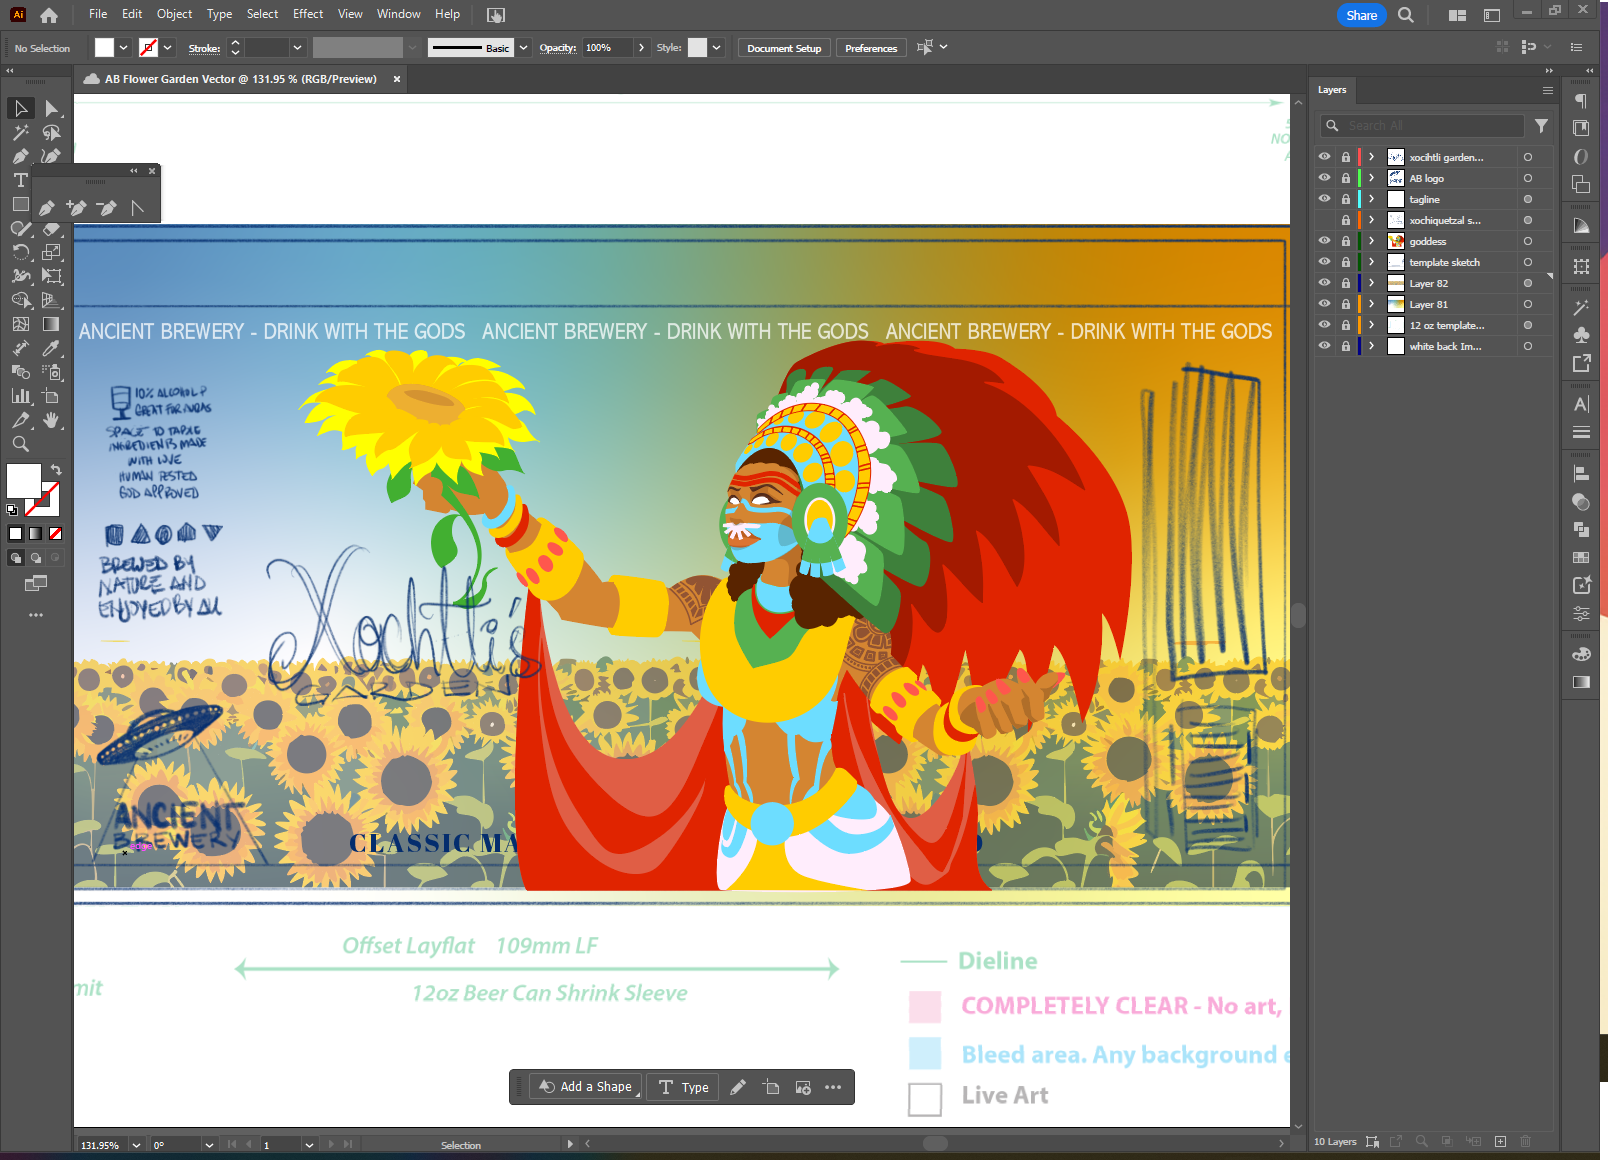The height and width of the screenshot is (1160, 1608).
Task: Select the Blend tool
Action: (x=20, y=372)
